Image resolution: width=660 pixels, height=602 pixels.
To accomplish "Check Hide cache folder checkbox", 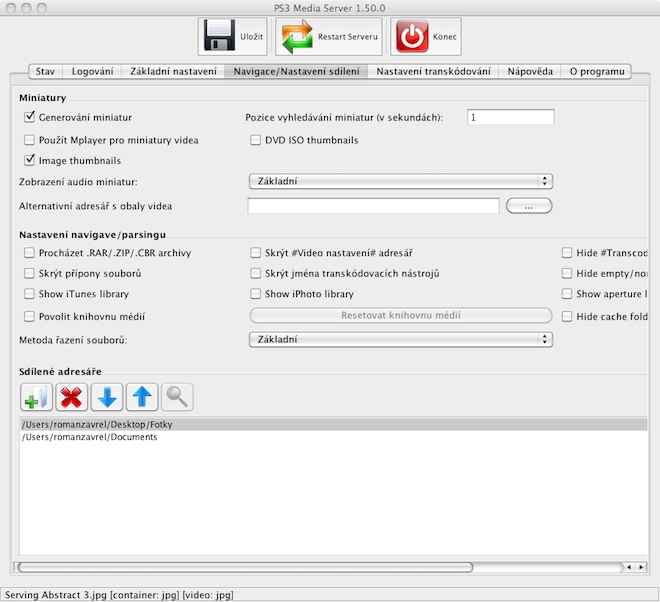I will (x=567, y=316).
